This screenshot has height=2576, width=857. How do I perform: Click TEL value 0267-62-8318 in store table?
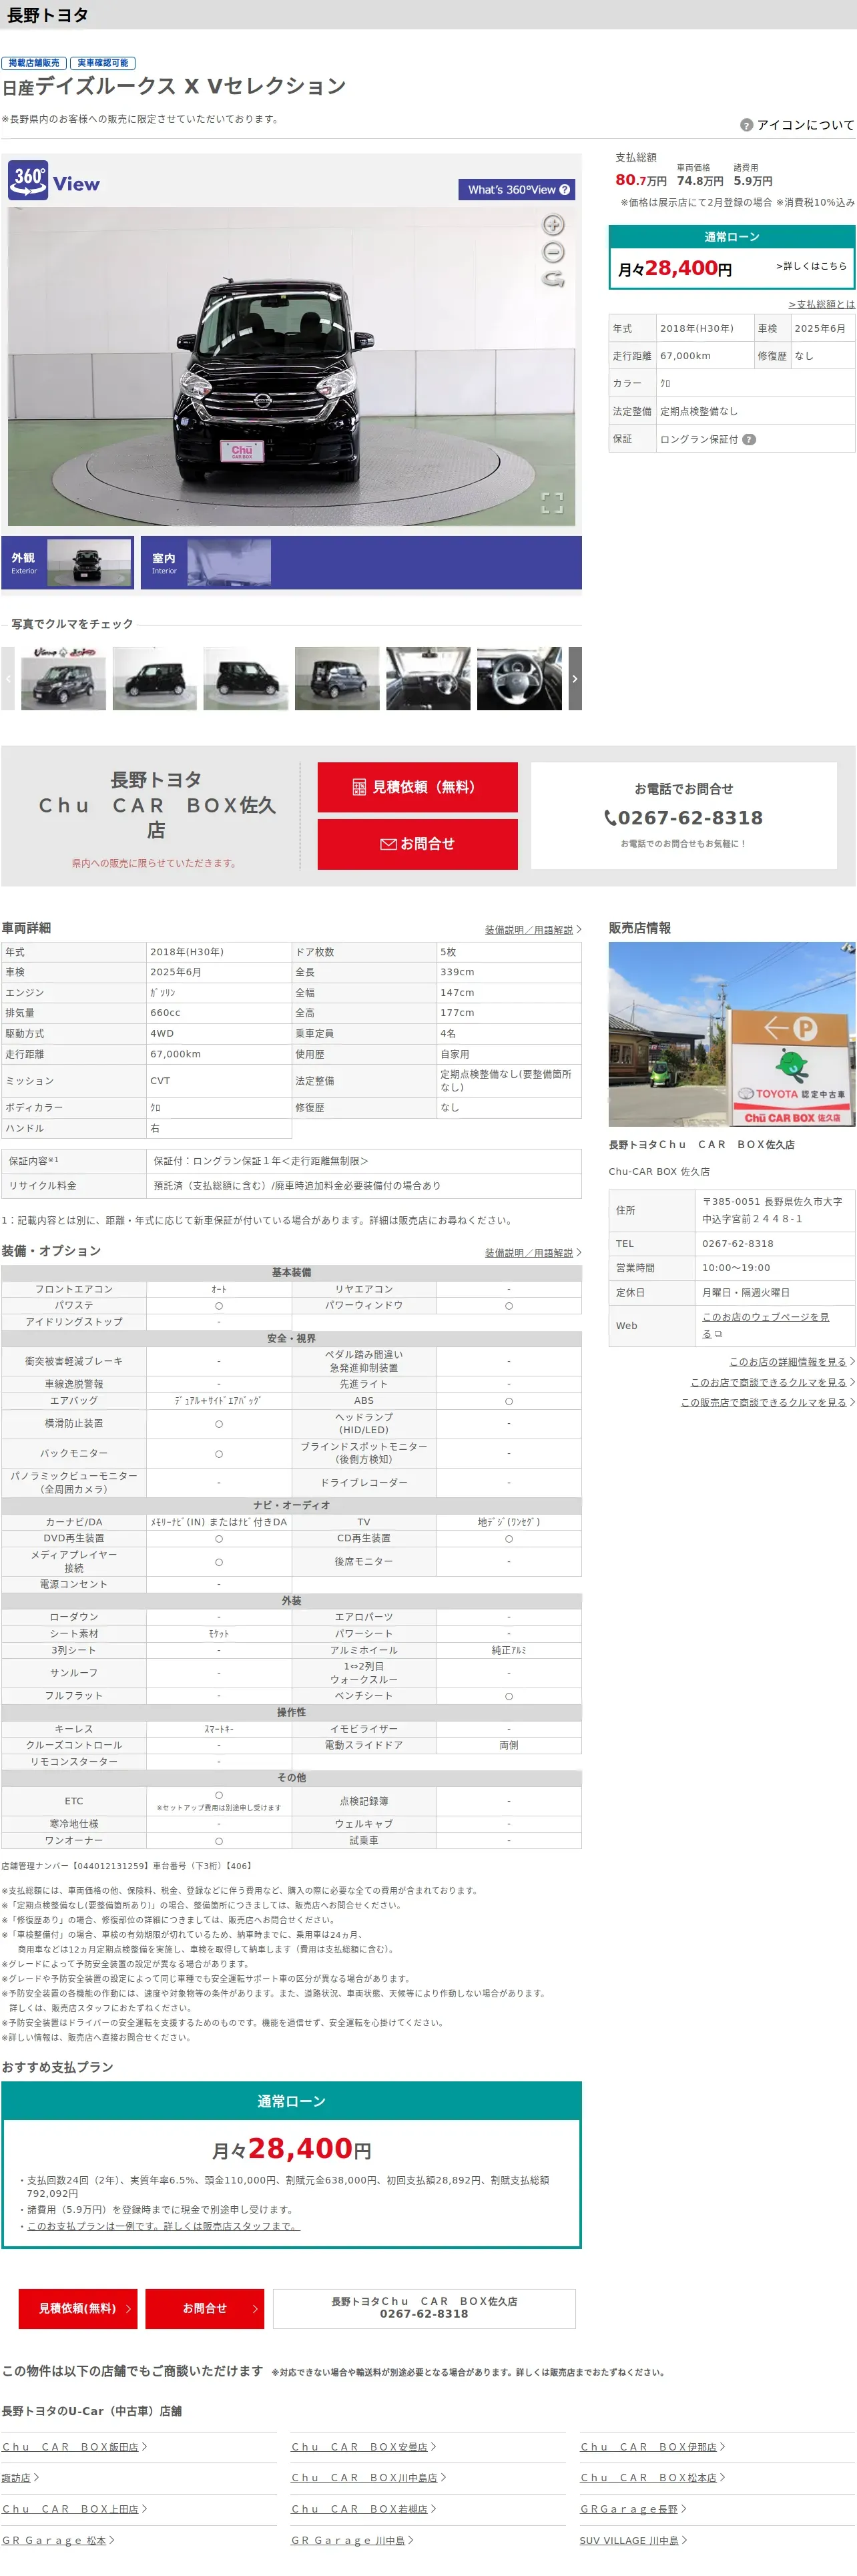pos(737,1243)
